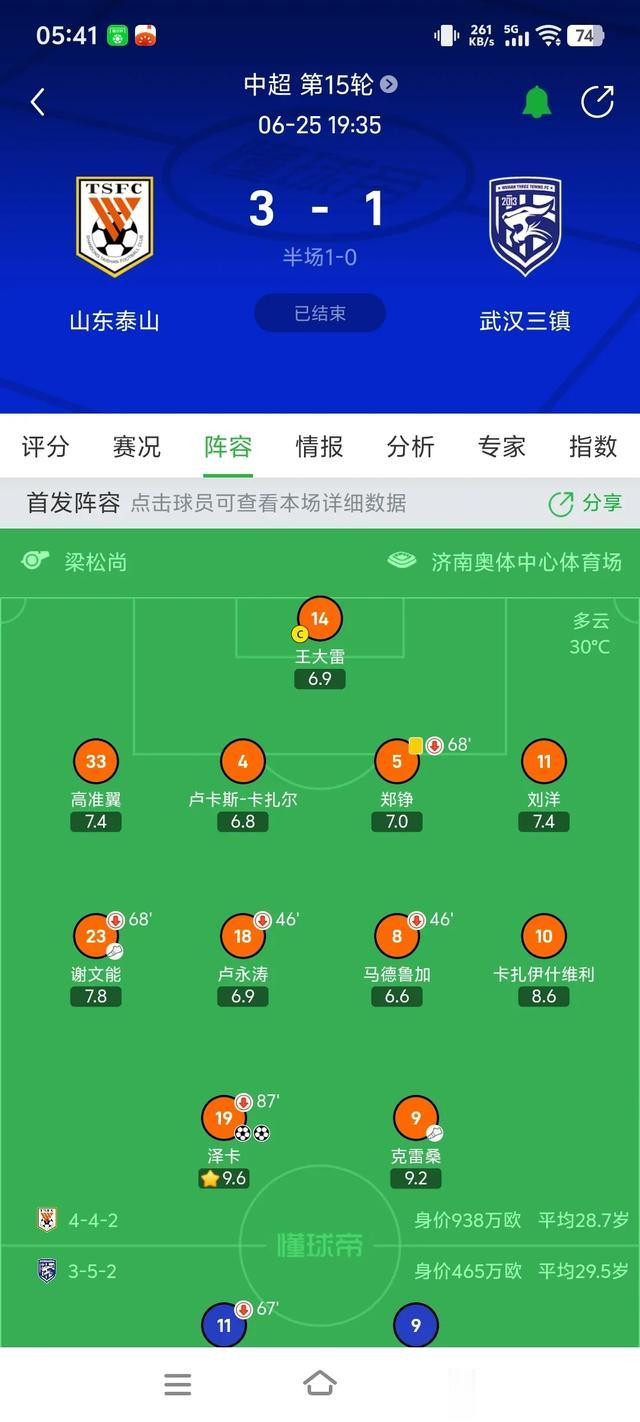Viewport: 640px width, 1422px height.
Task: Open the 武汉三镇 team logo
Action: (x=525, y=227)
